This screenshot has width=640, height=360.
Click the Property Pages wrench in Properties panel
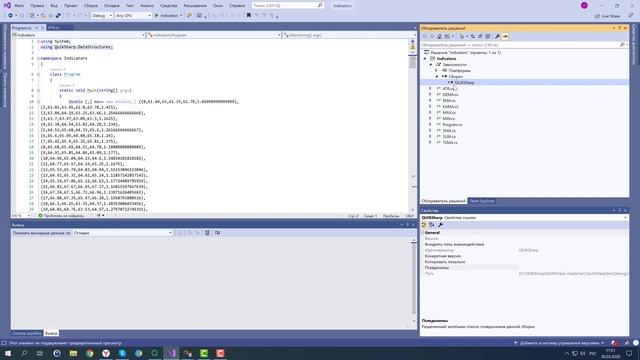coord(440,225)
